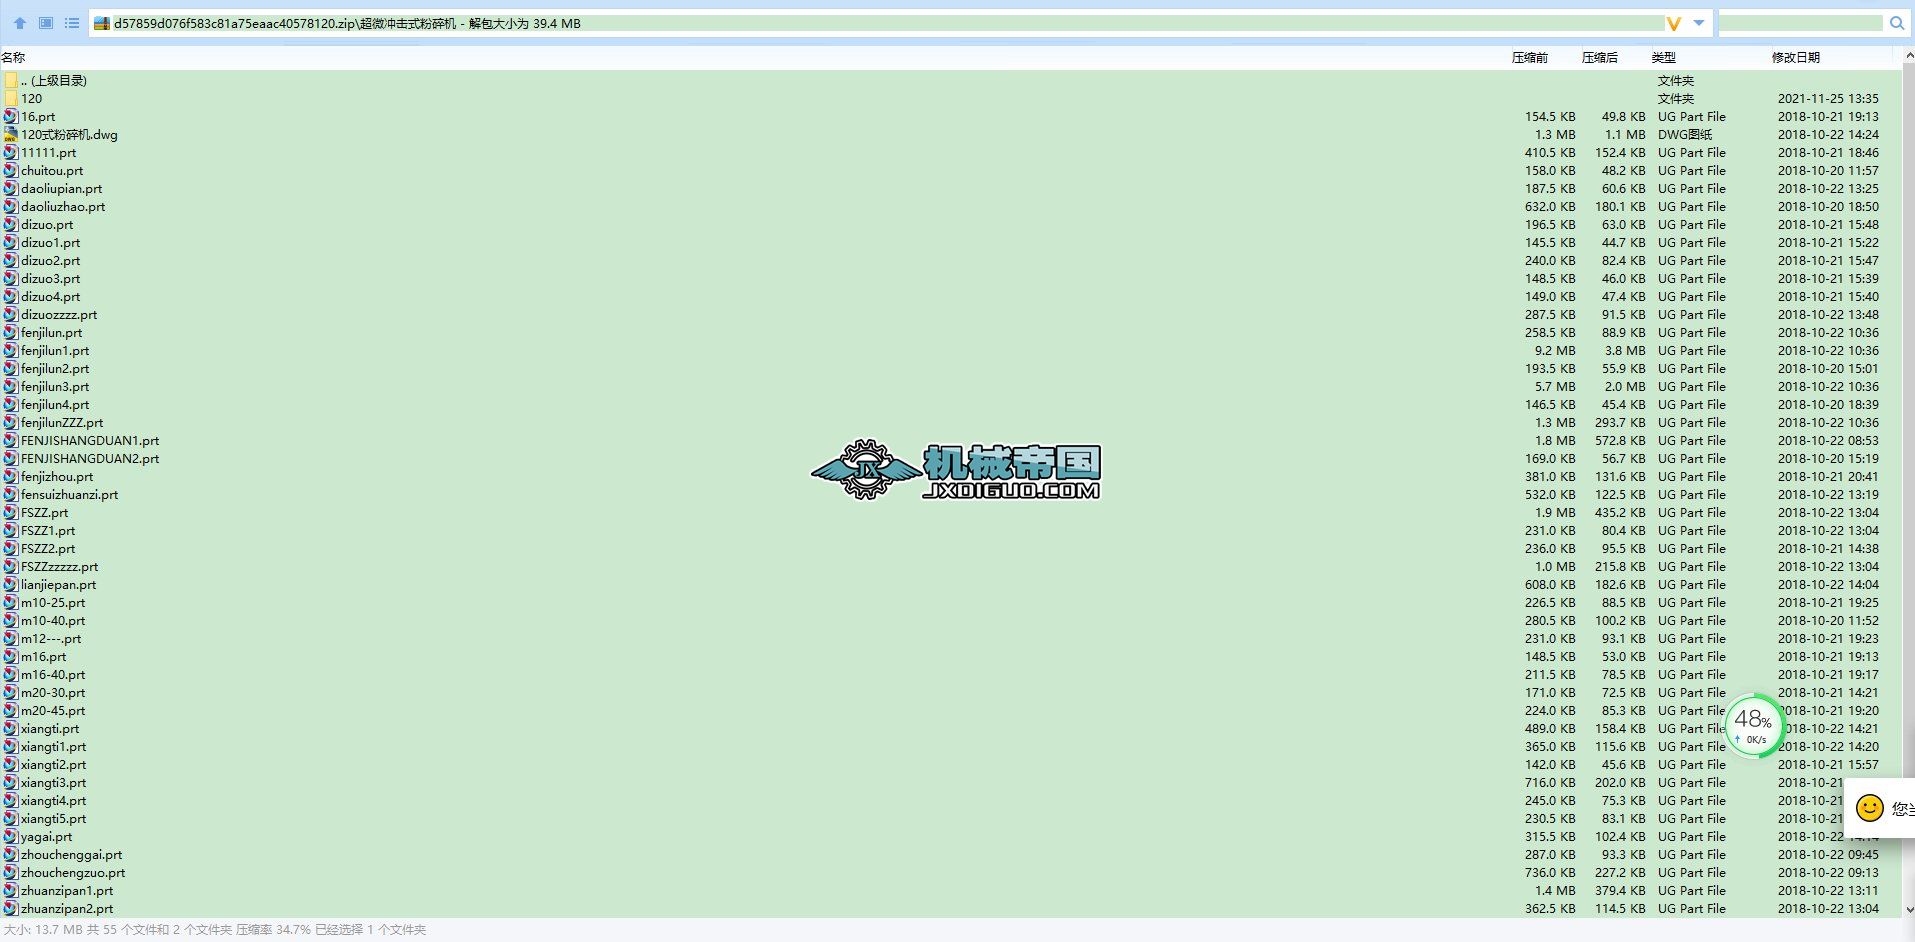Viewport: 1915px width, 942px height.
Task: Click the daoliuzhao.prt file icon
Action: (x=11, y=207)
